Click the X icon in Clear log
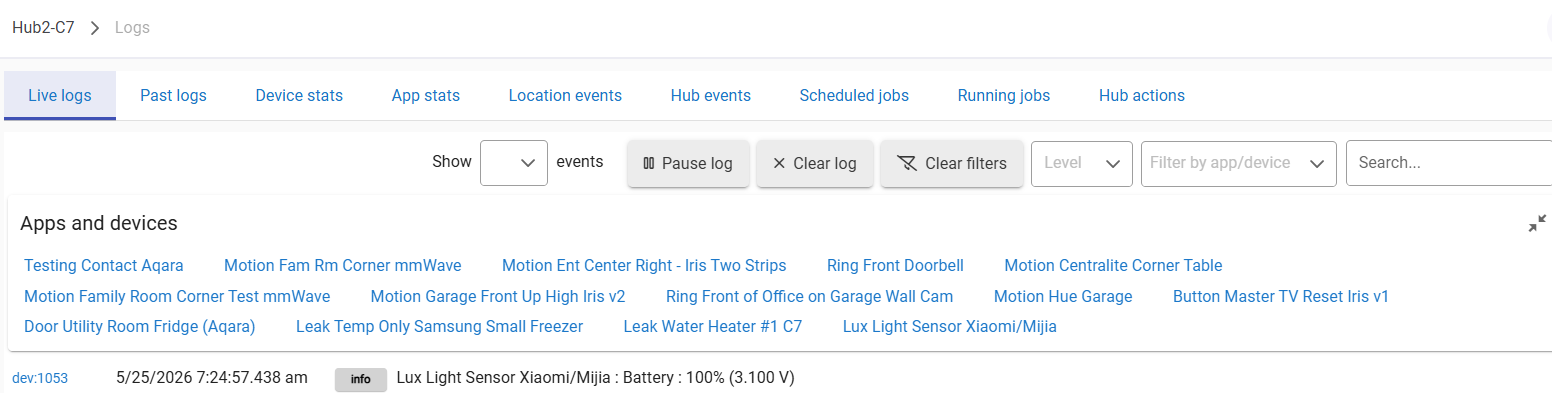Viewport: 1552px width, 393px height. pyautogui.click(x=779, y=163)
